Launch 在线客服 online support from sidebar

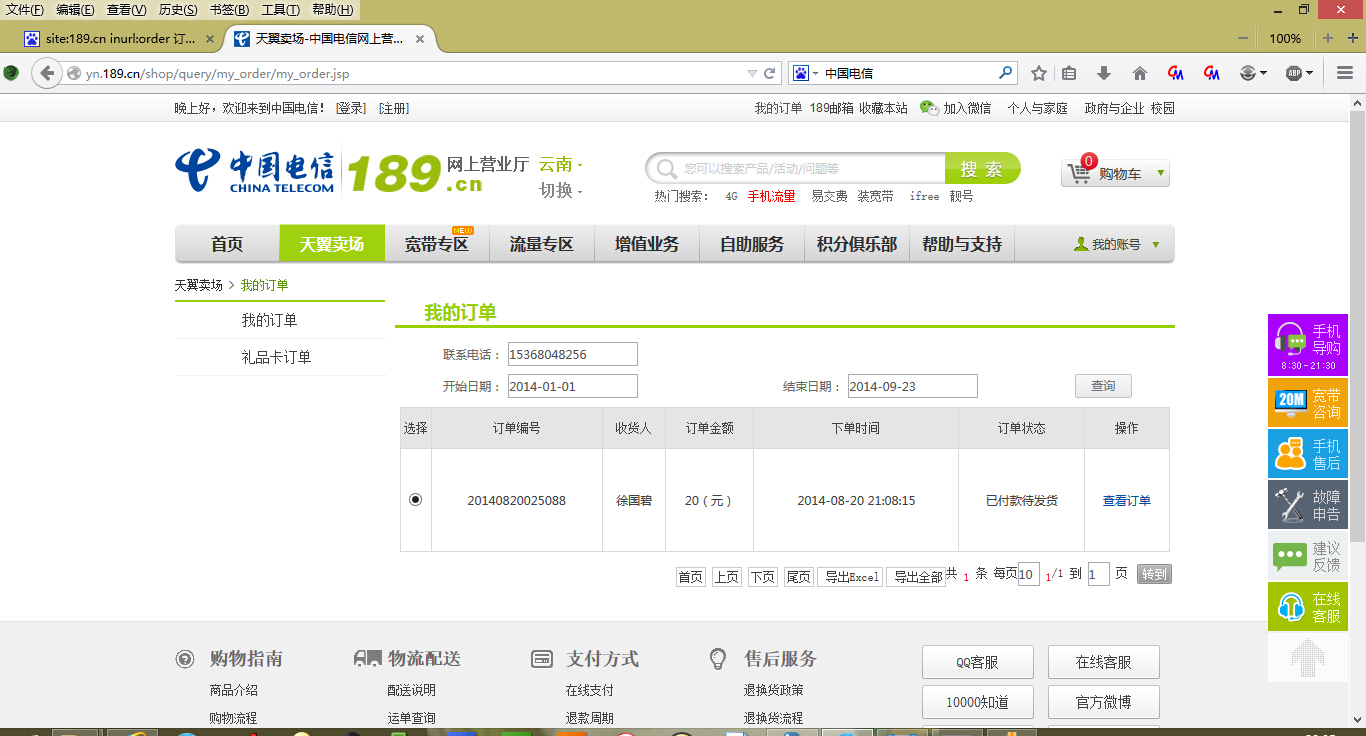[1307, 607]
